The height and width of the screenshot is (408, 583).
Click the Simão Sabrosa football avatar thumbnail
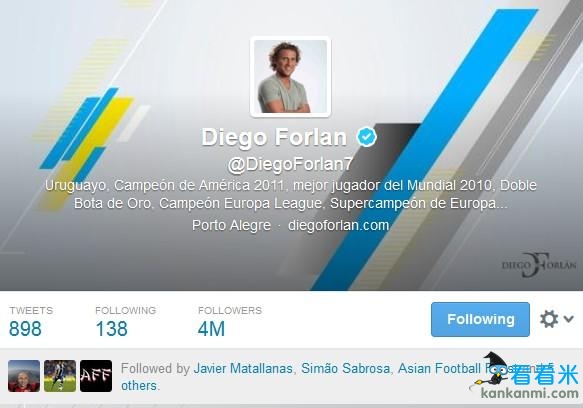pos(60,376)
